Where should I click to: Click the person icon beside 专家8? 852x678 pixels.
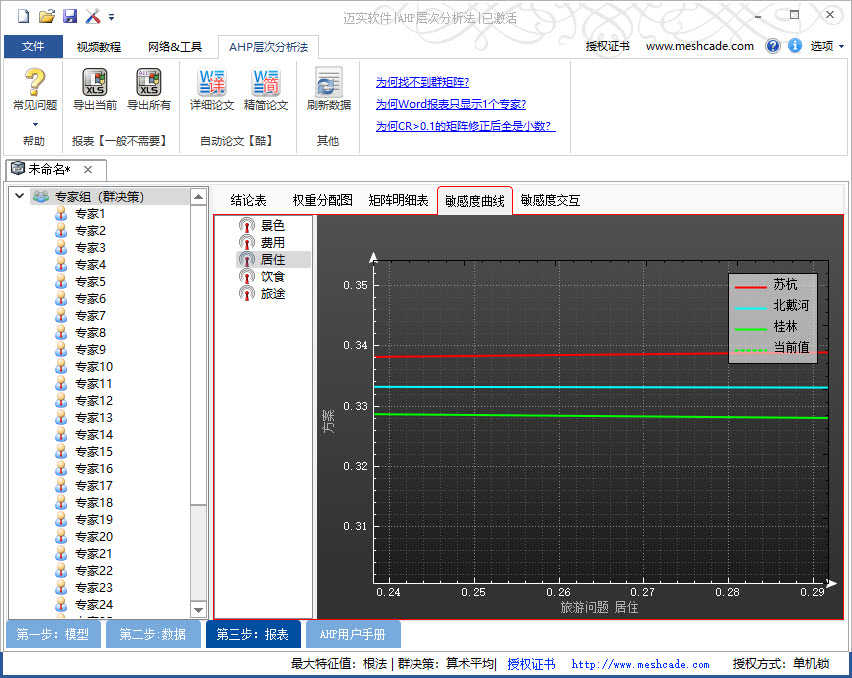coord(61,332)
